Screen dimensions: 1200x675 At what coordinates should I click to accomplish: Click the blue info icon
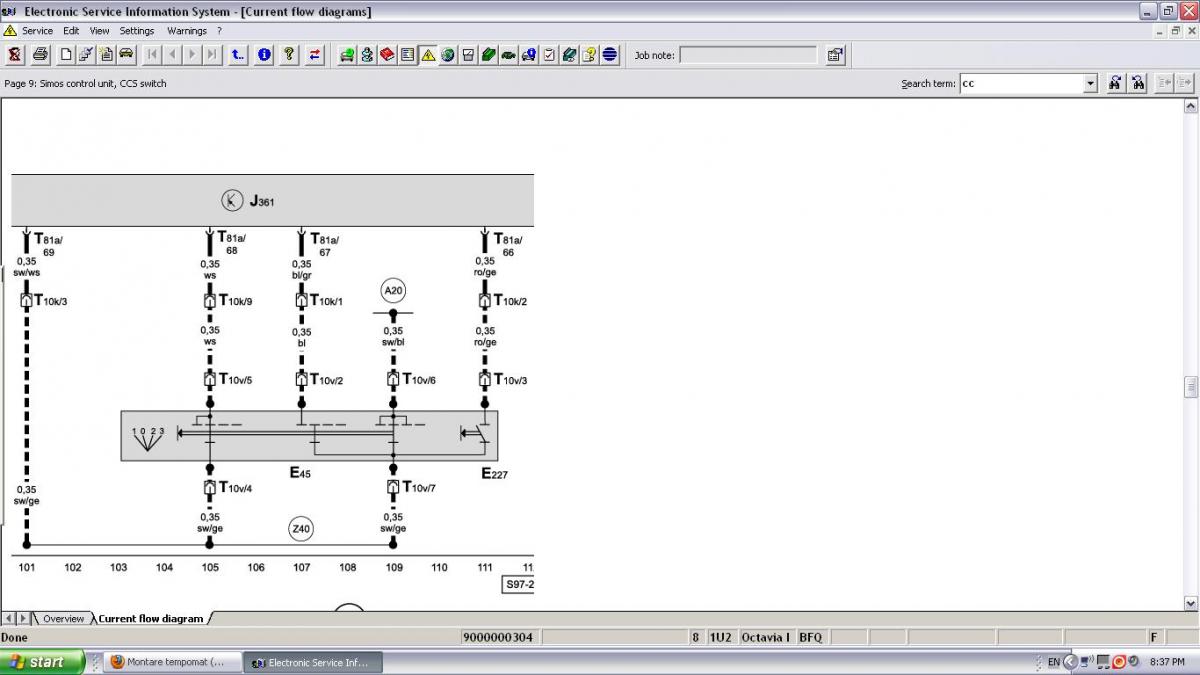(264, 55)
